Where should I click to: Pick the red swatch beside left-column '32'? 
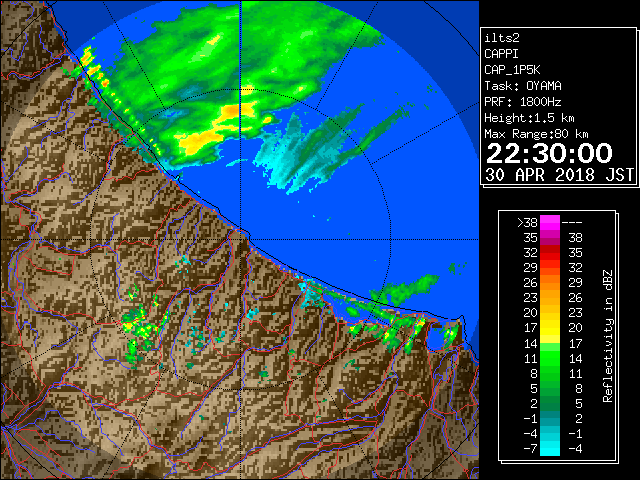pos(550,253)
